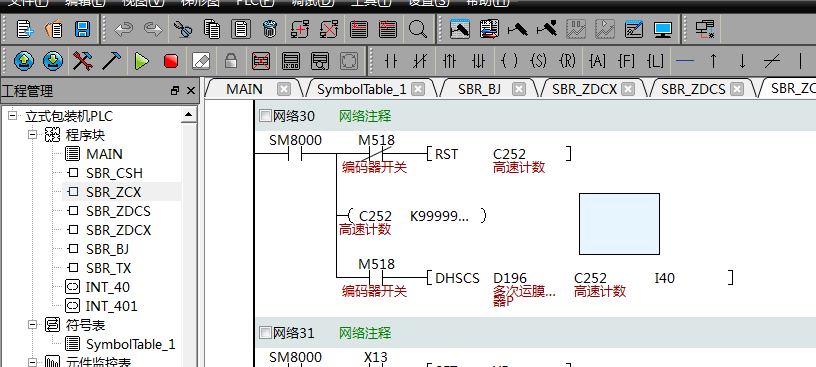Insert output coil symbol

pyautogui.click(x=509, y=61)
